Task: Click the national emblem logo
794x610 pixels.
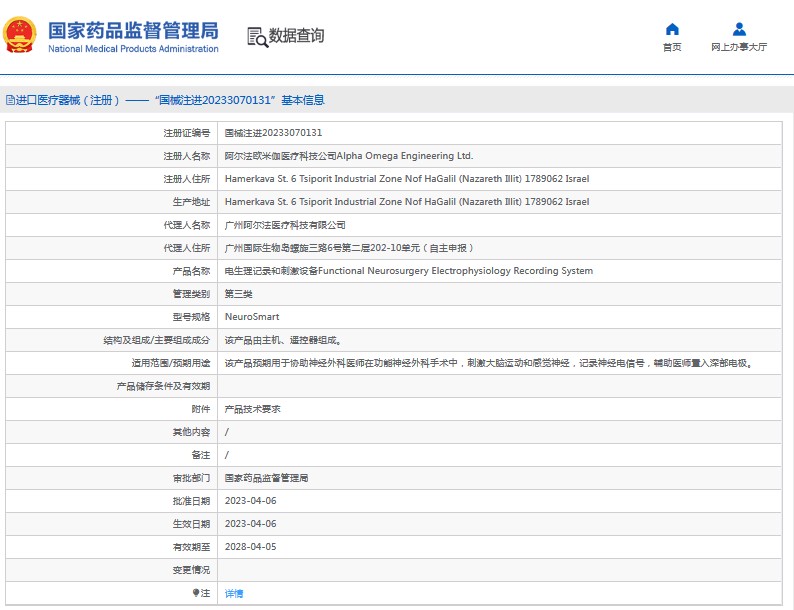Action: (19, 36)
